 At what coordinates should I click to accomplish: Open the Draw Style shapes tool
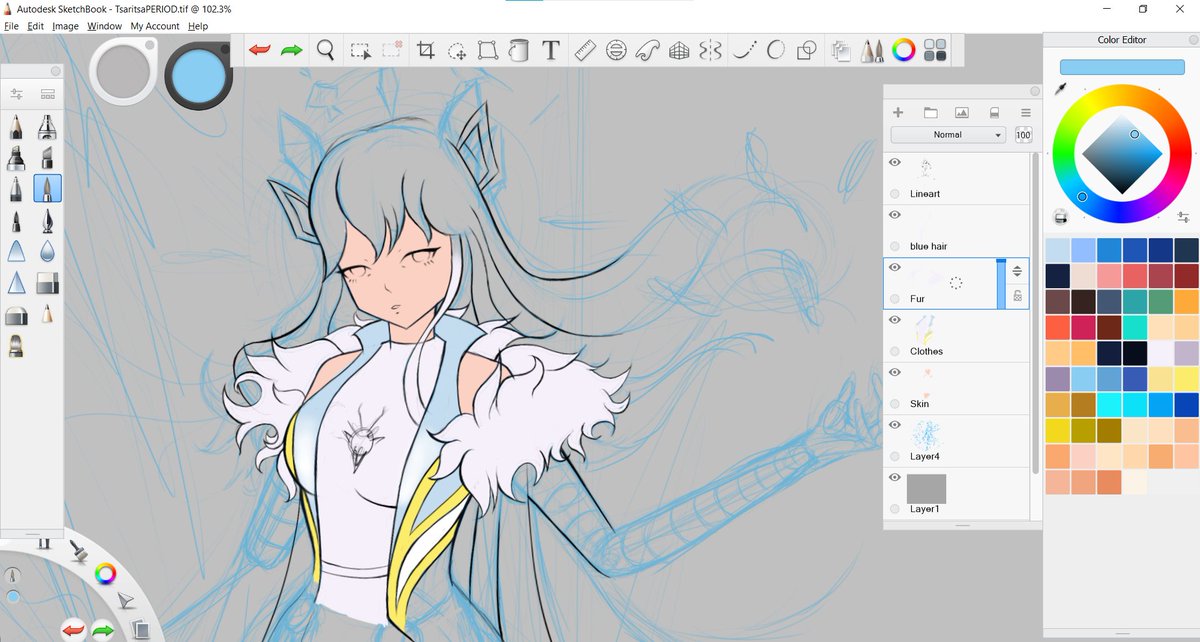[806, 50]
